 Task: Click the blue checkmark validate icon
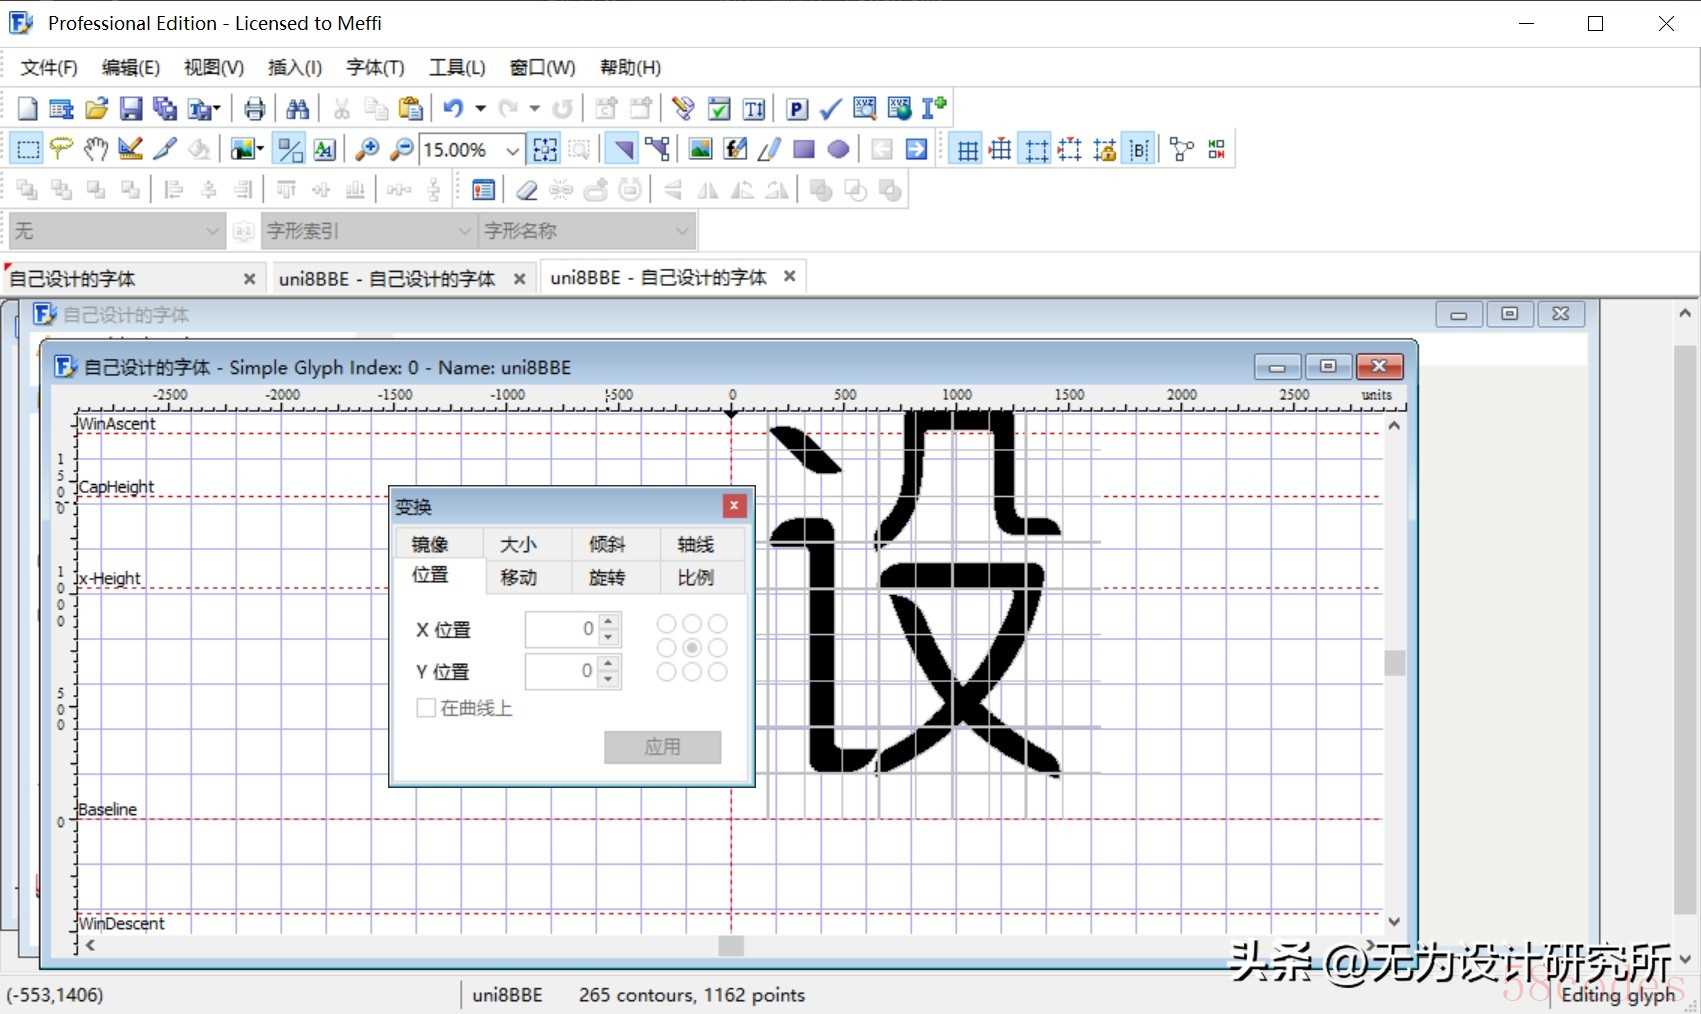click(830, 108)
